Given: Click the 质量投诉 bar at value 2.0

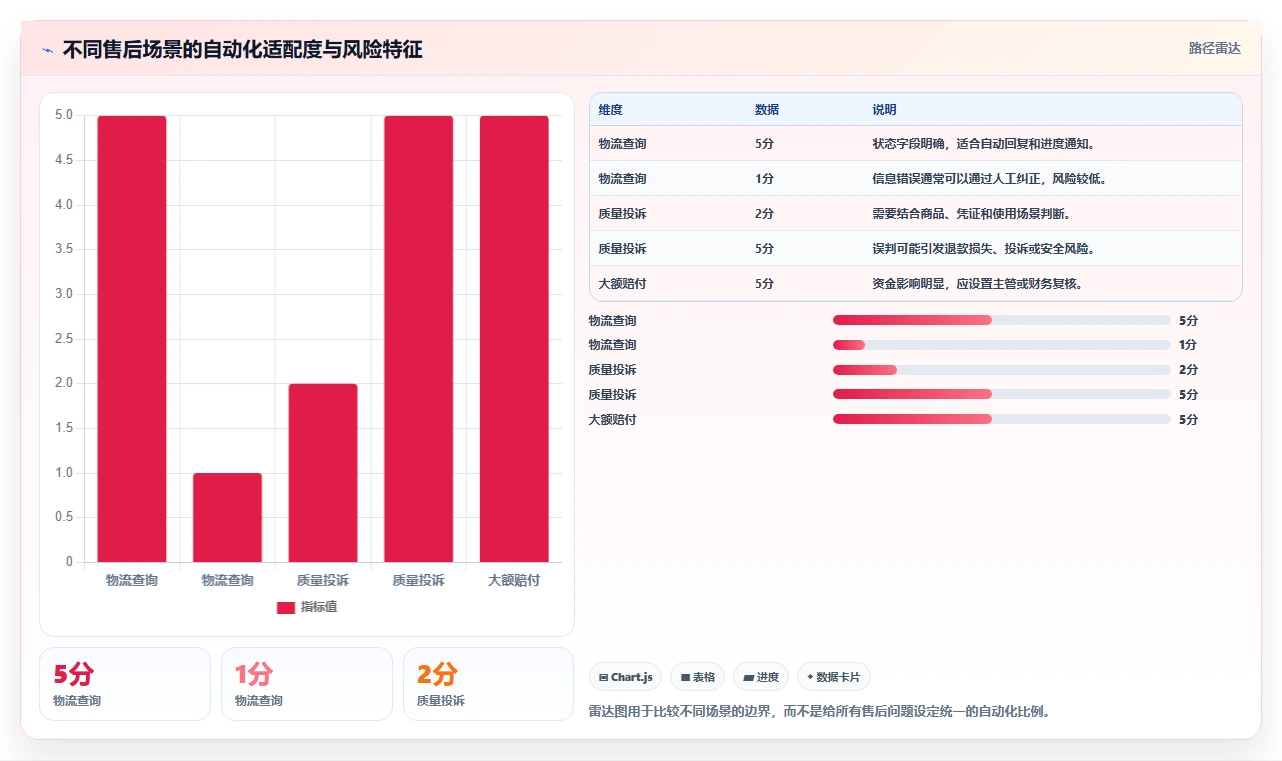Looking at the screenshot, I should (323, 473).
